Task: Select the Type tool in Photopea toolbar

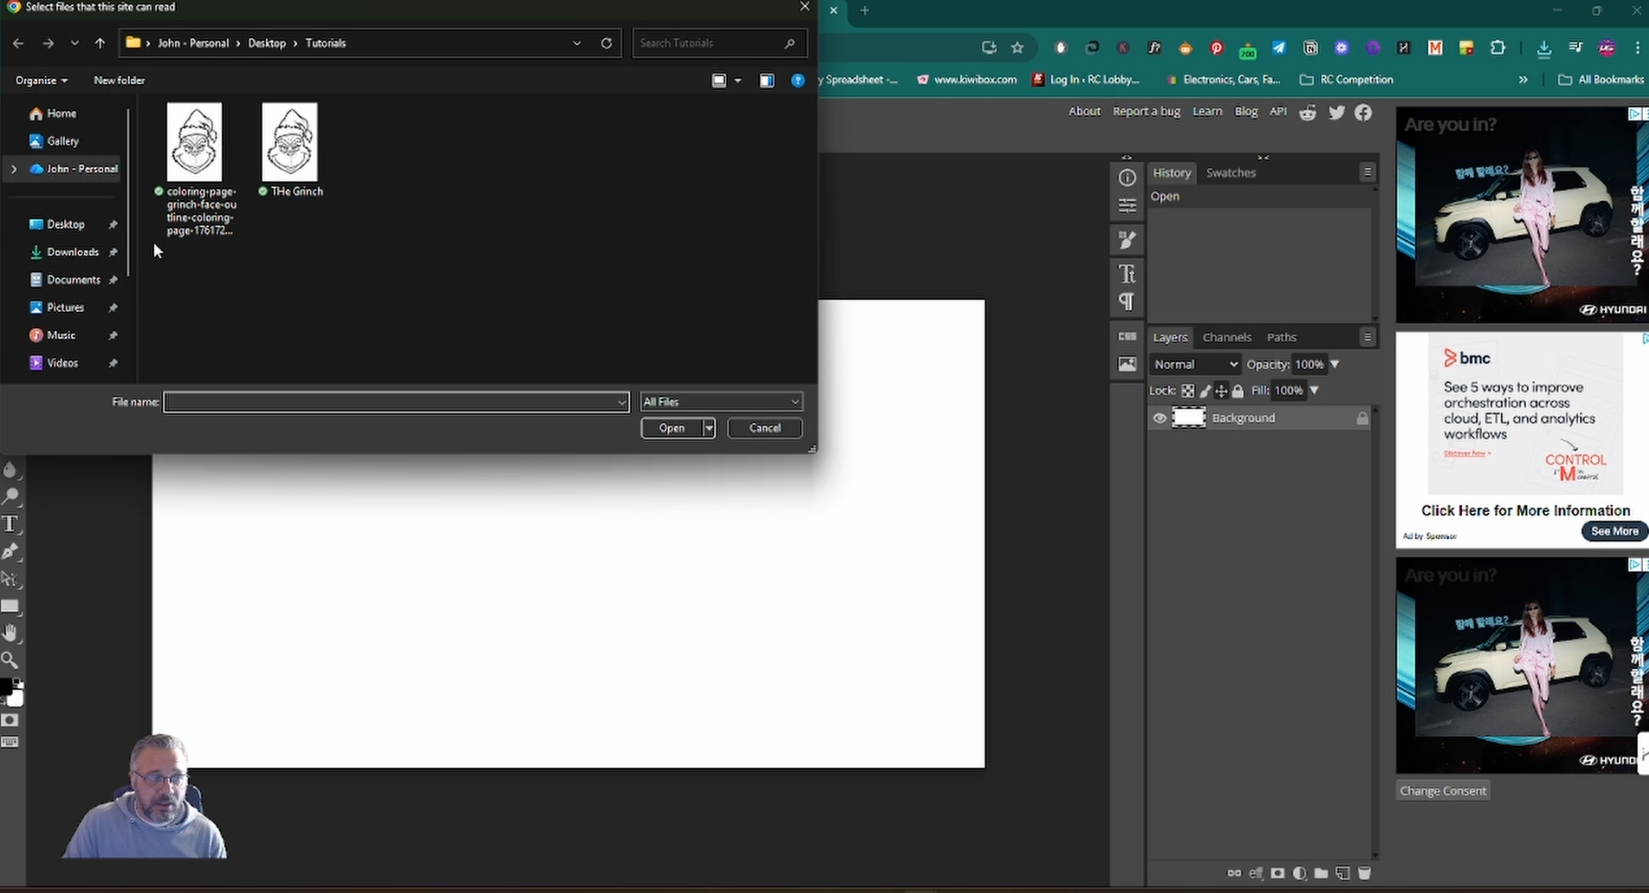Action: [10, 524]
